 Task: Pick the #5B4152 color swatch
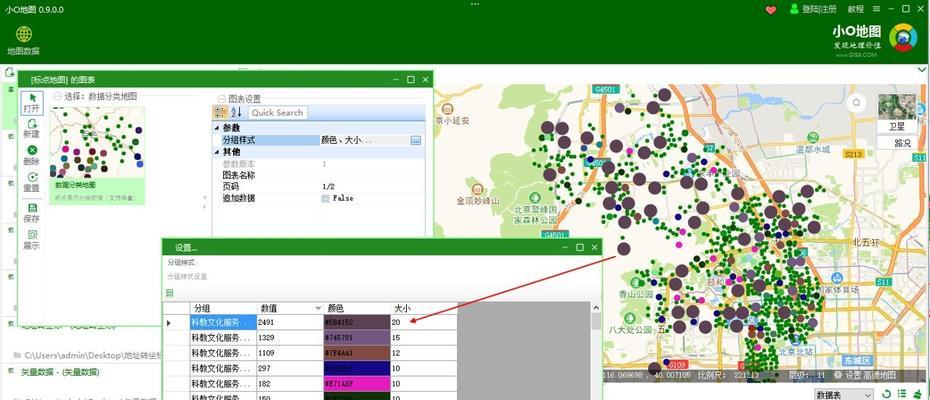pyautogui.click(x=356, y=322)
